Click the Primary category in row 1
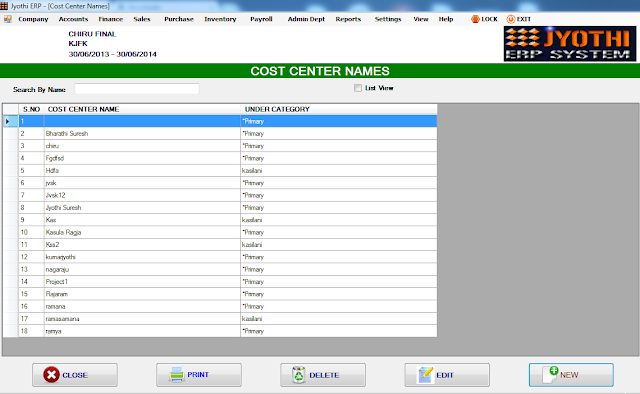 pos(253,121)
